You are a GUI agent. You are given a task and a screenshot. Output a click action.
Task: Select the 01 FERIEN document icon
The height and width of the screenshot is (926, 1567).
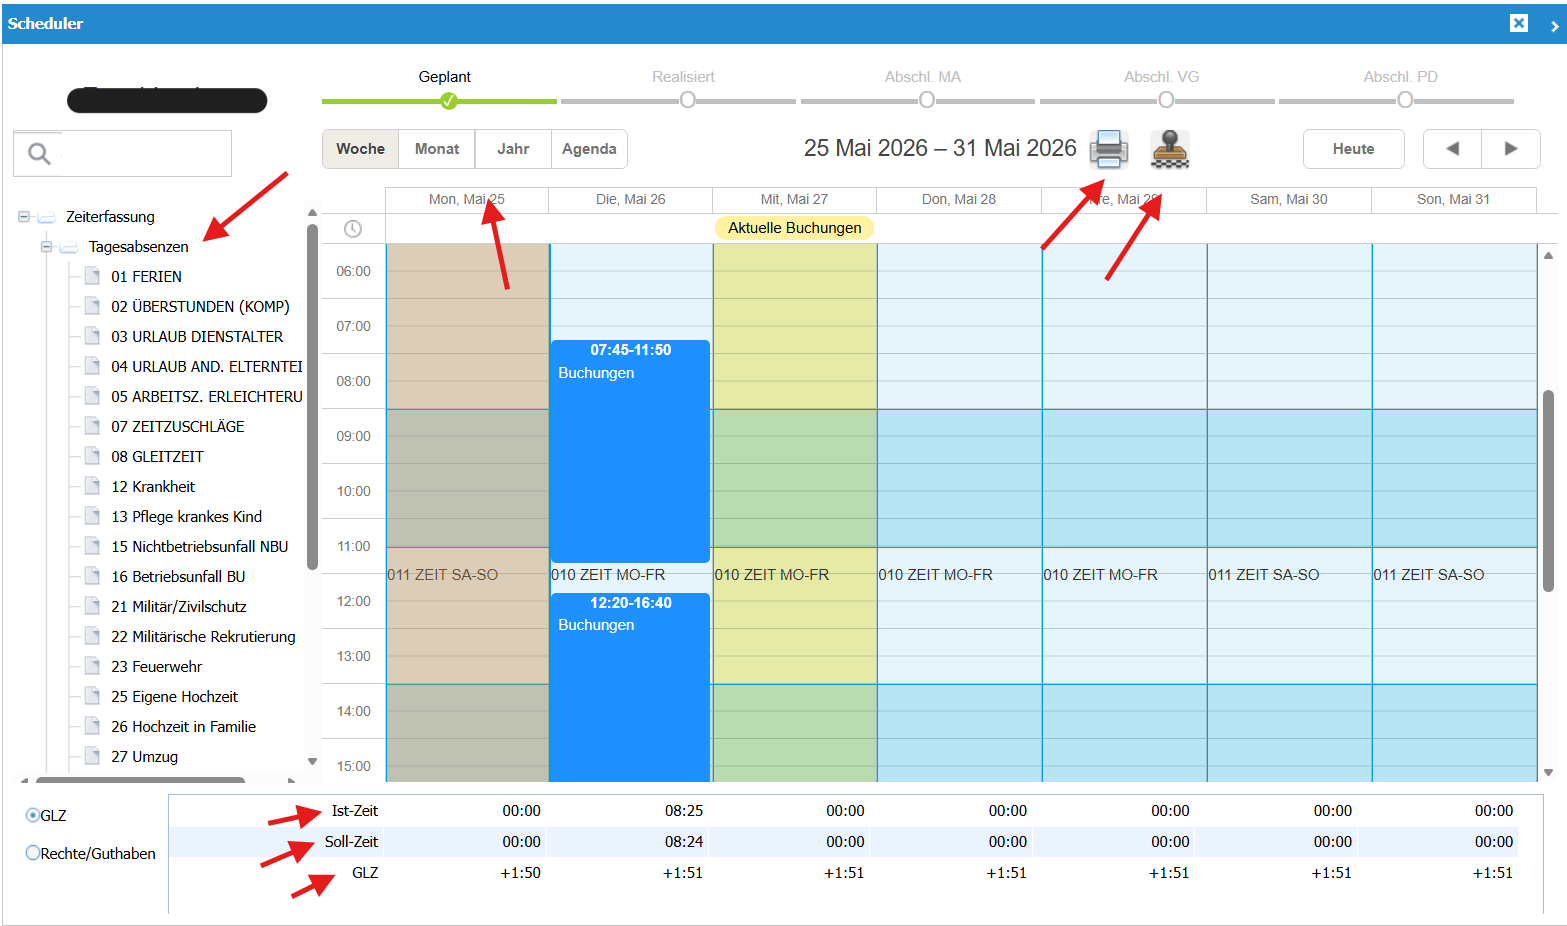tap(92, 276)
